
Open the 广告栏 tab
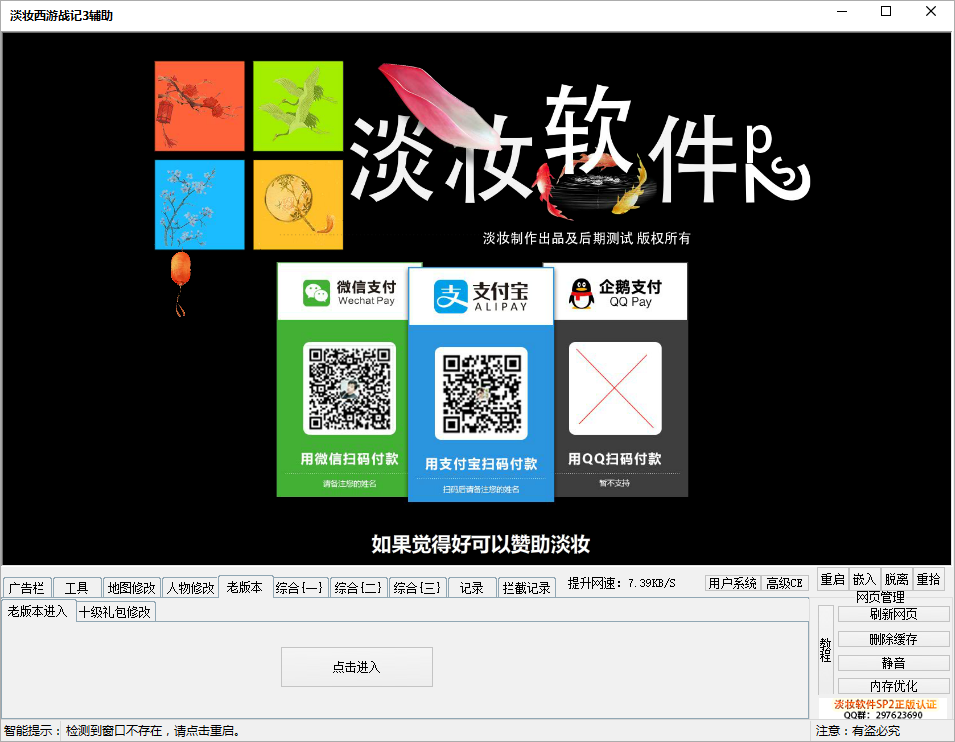point(27,588)
